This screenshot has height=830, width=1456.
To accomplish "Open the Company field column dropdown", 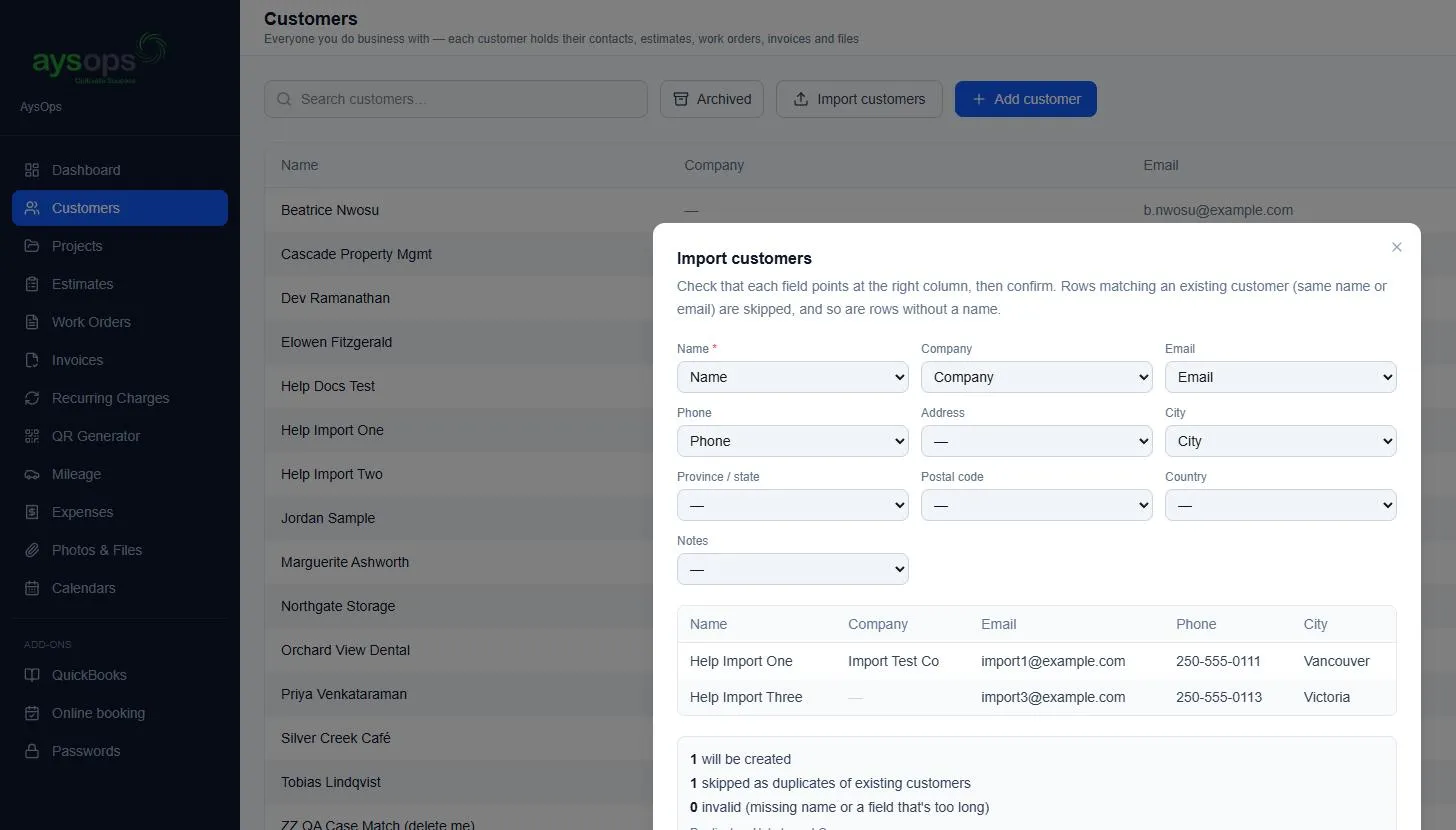I will [x=1037, y=377].
